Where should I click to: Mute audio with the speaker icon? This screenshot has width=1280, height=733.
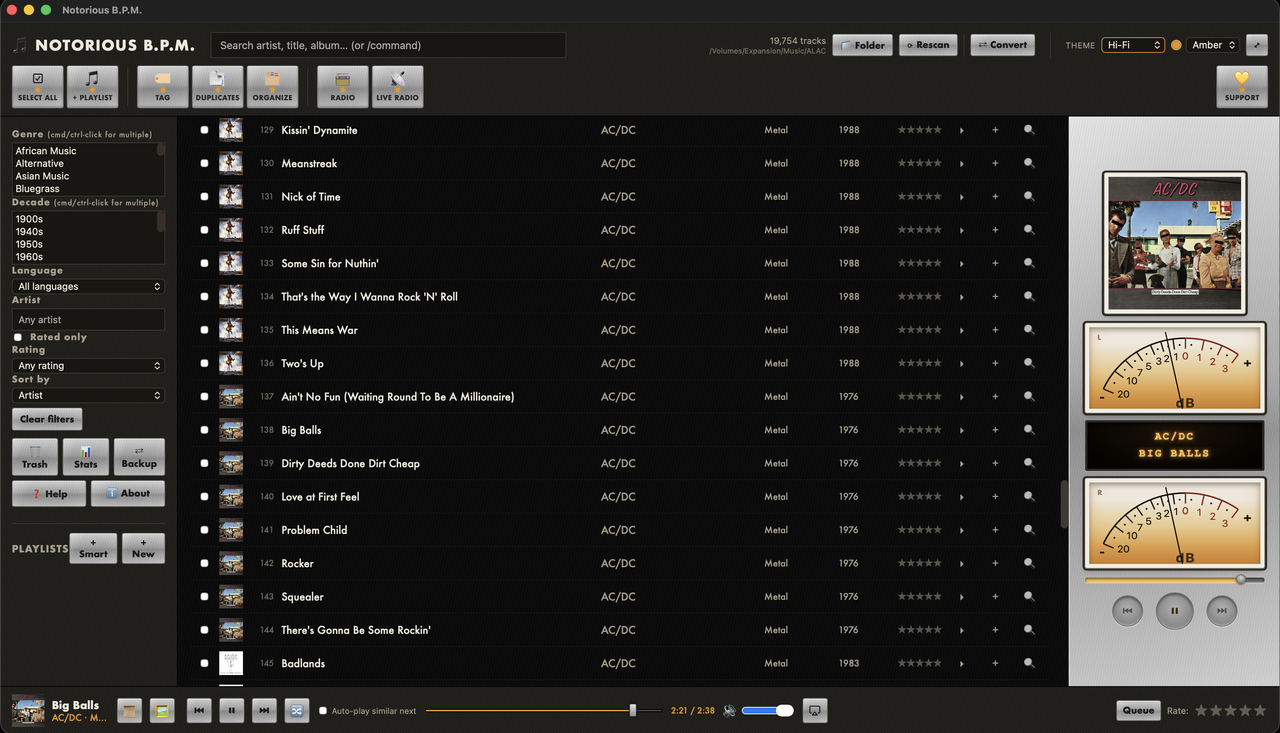730,710
